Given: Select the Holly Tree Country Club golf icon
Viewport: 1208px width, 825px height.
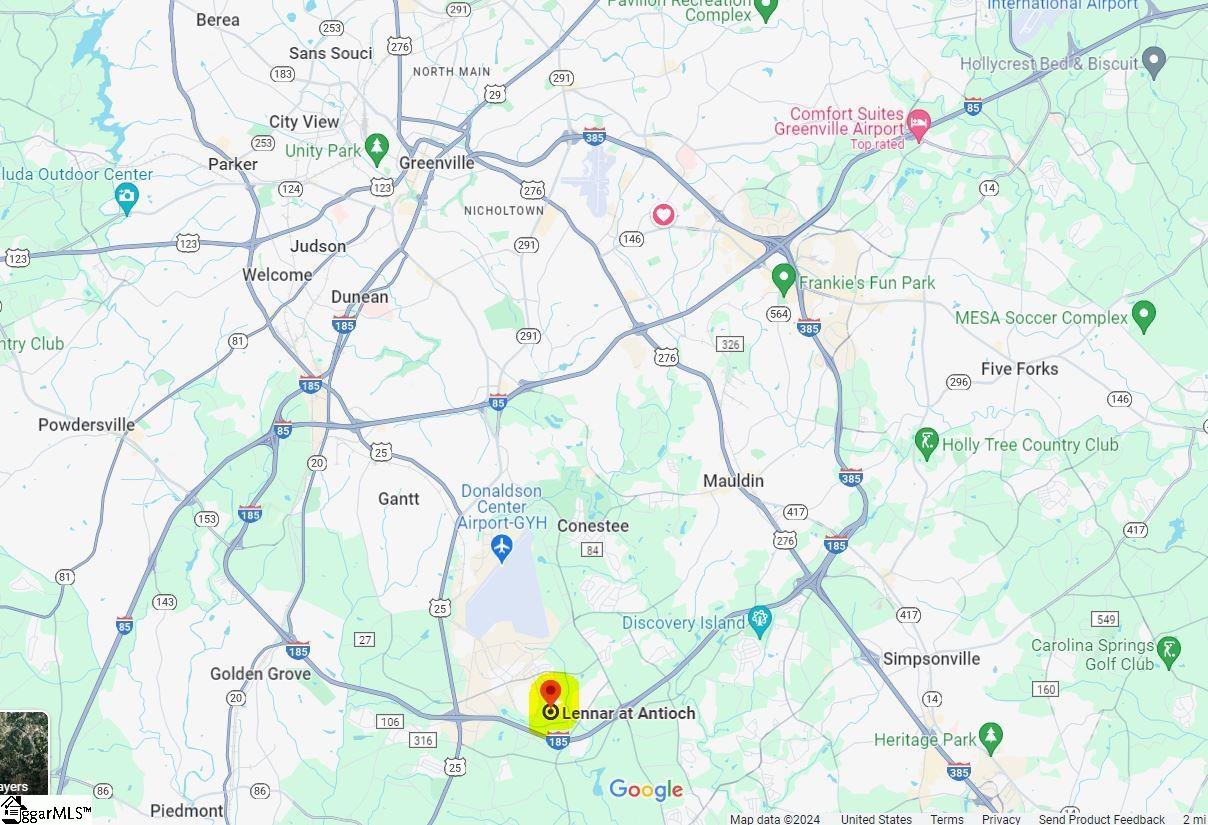Looking at the screenshot, I should pyautogui.click(x=926, y=443).
